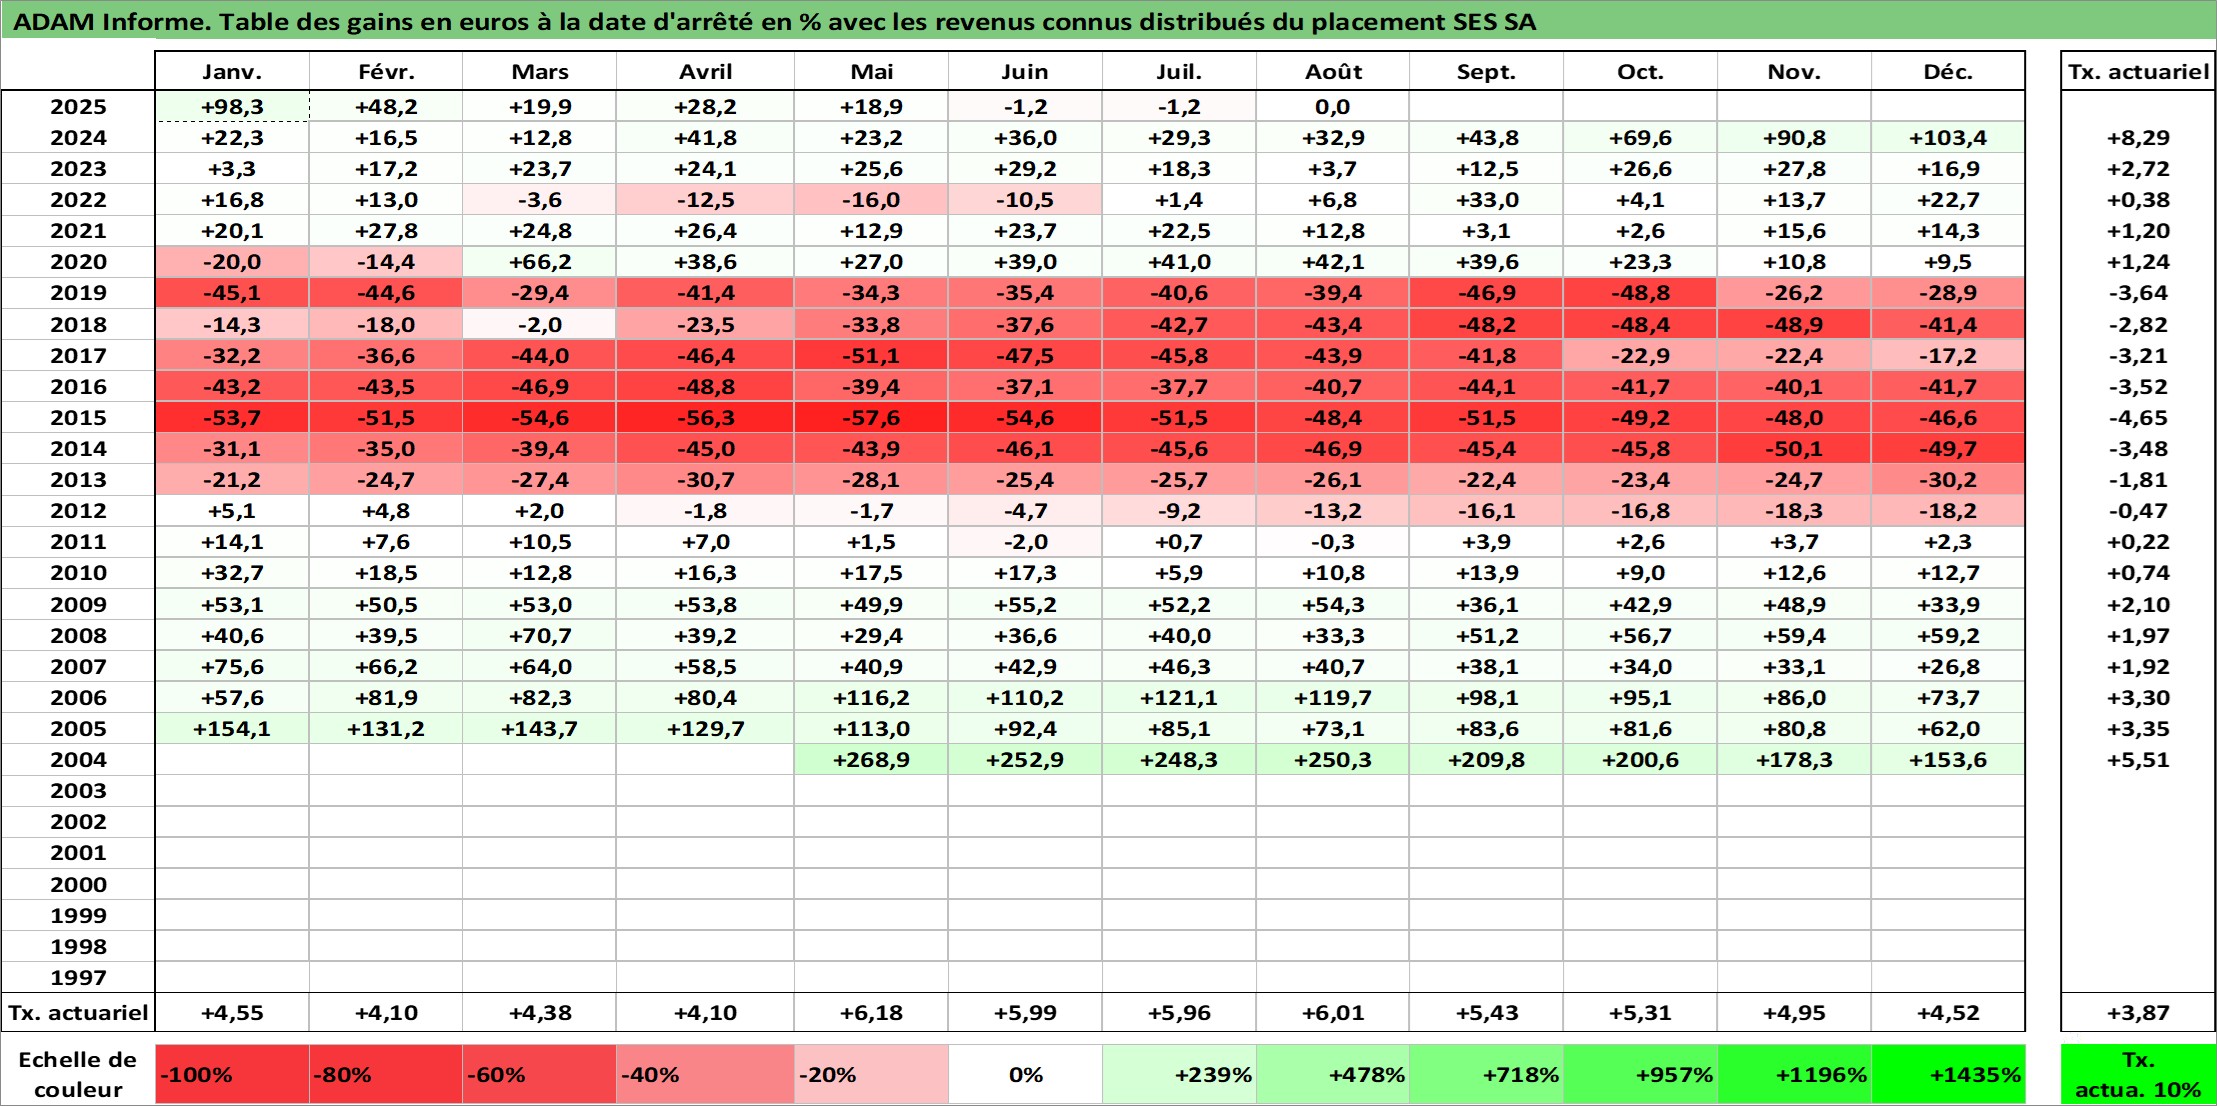Select the value -51,1 for May 2017
This screenshot has width=2217, height=1106.
(872, 355)
